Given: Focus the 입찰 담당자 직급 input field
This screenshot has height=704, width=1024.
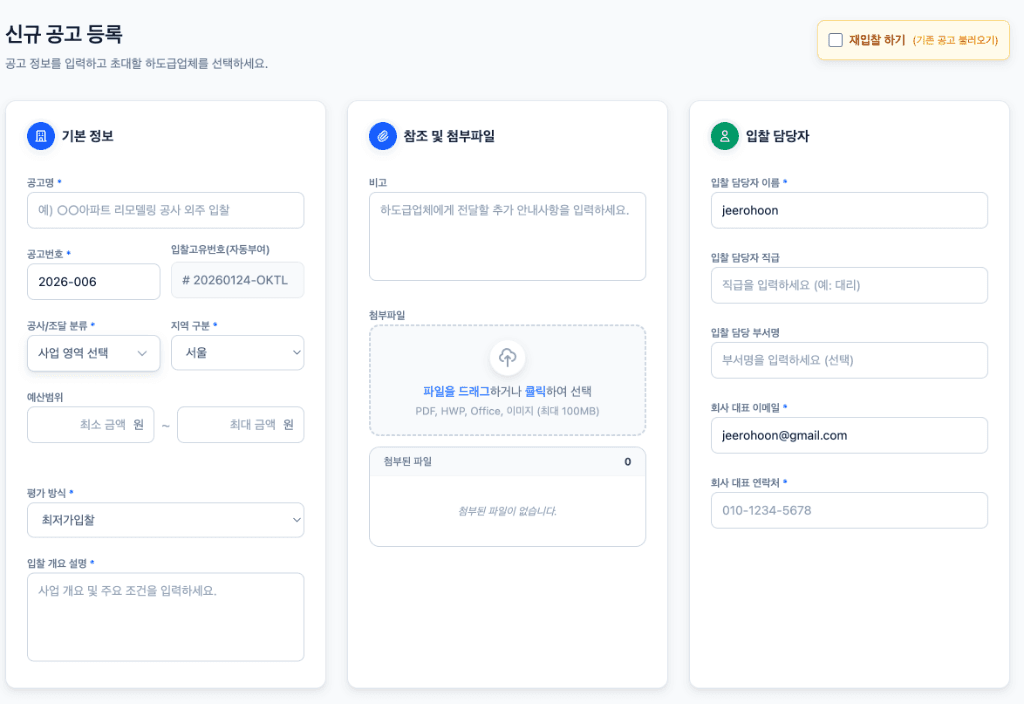Looking at the screenshot, I should coord(849,285).
